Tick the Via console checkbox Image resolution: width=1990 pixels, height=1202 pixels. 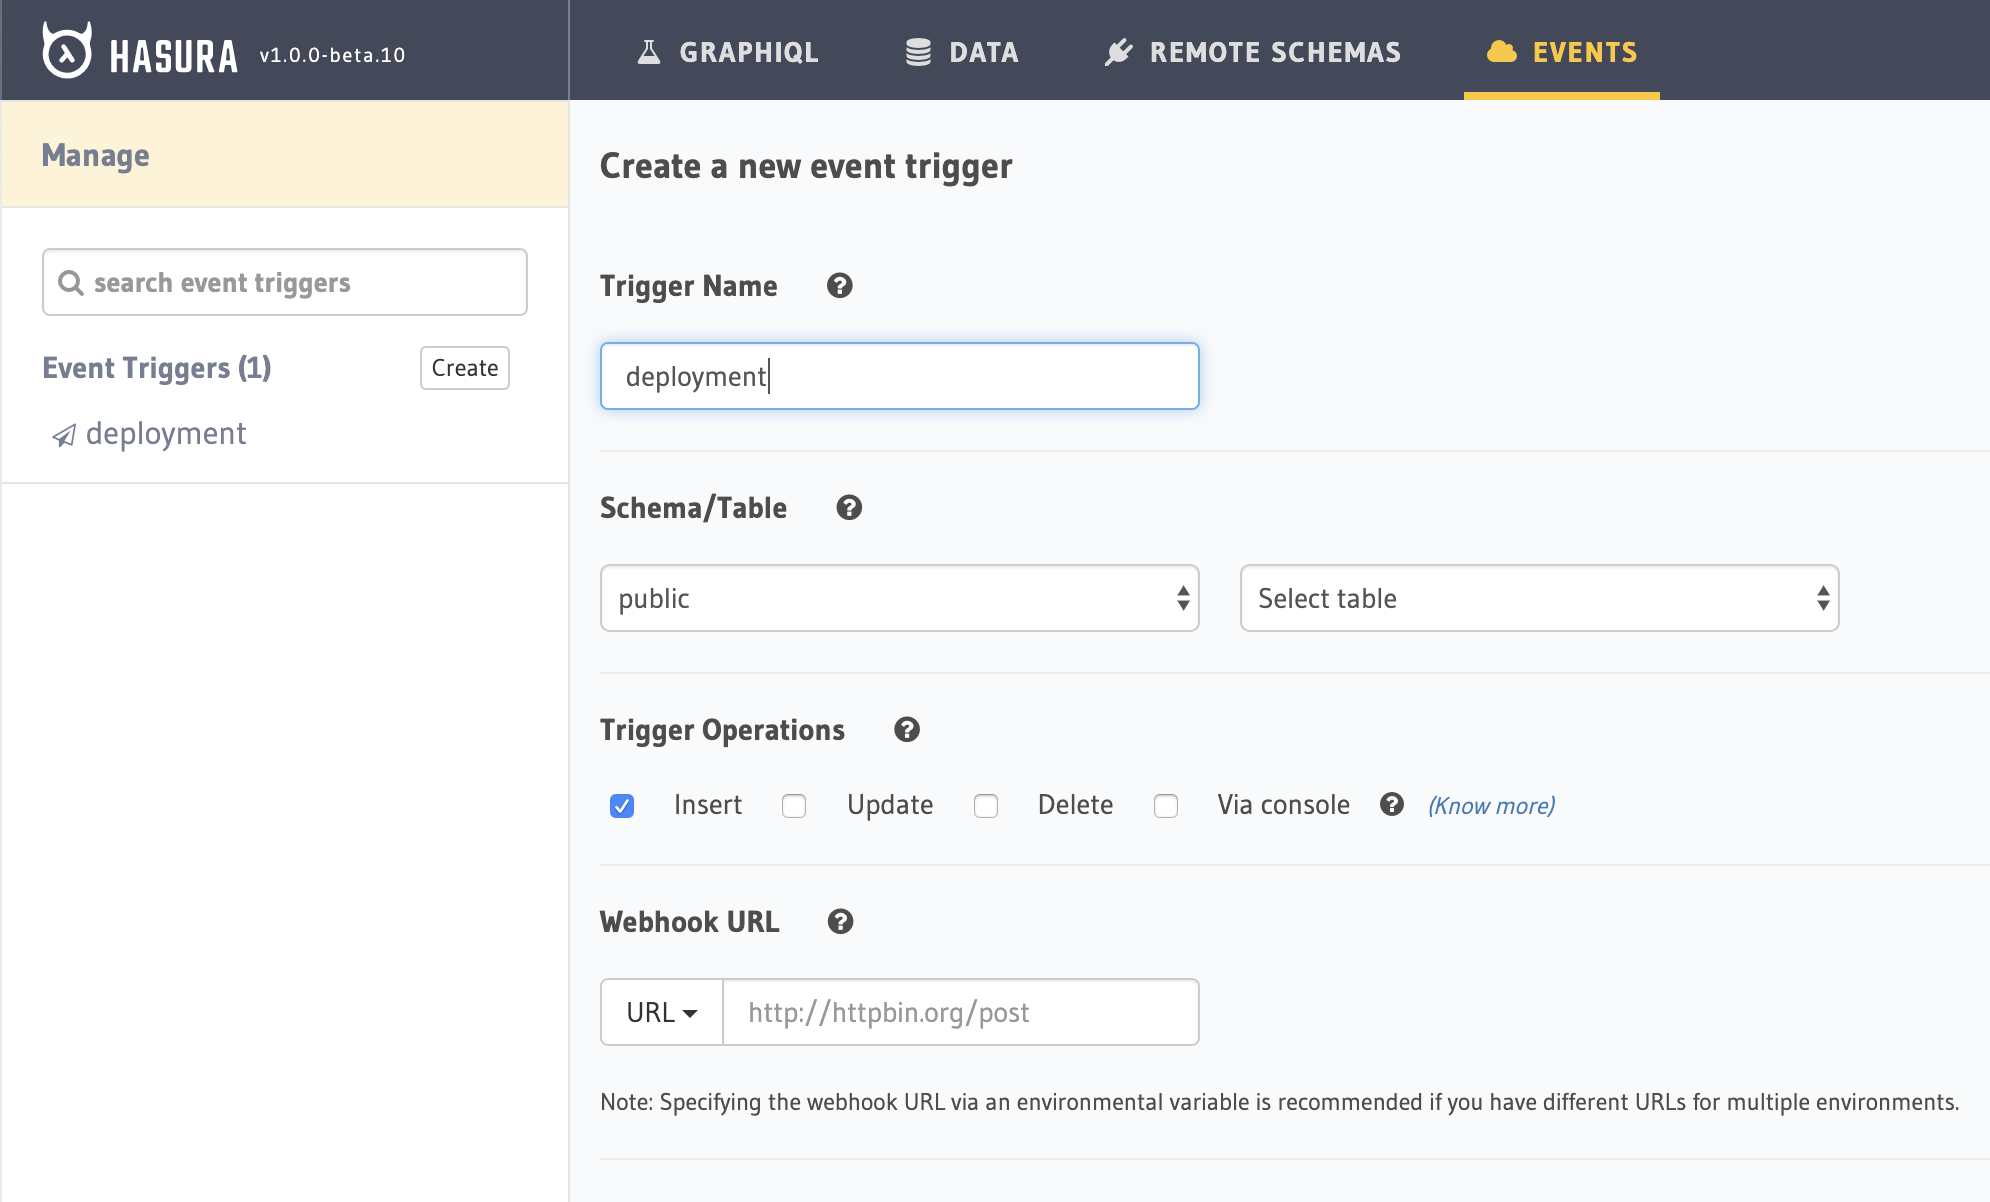1166,806
